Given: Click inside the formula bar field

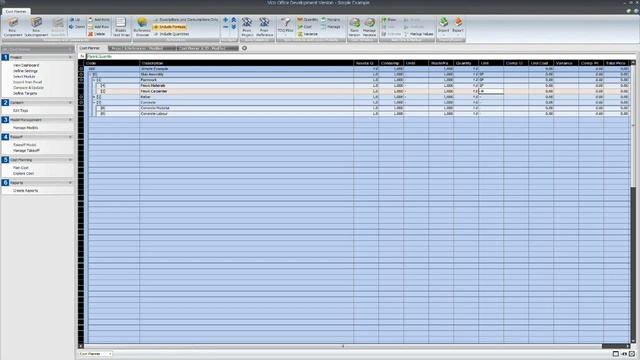Looking at the screenshot, I should point(361,56).
